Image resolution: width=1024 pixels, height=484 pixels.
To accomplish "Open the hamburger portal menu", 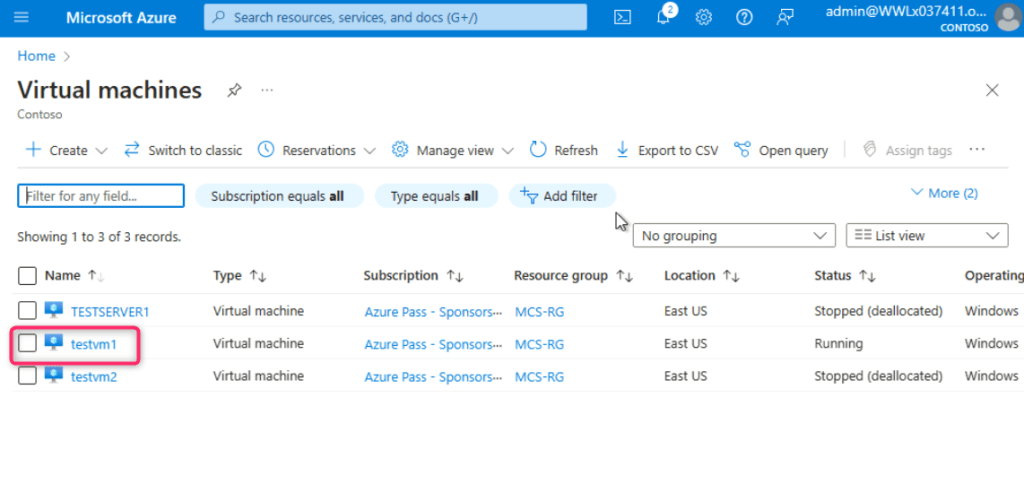I will point(22,17).
